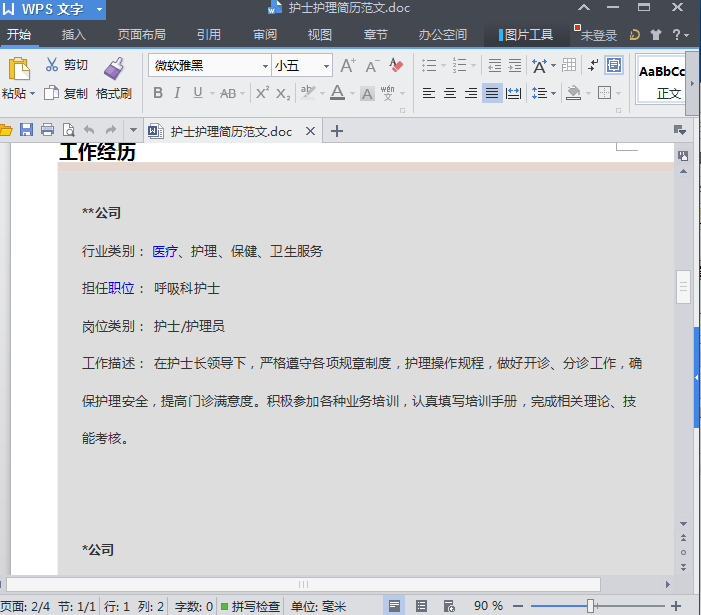Image resolution: width=701 pixels, height=615 pixels.
Task: Toggle character shading A button
Action: 367,93
